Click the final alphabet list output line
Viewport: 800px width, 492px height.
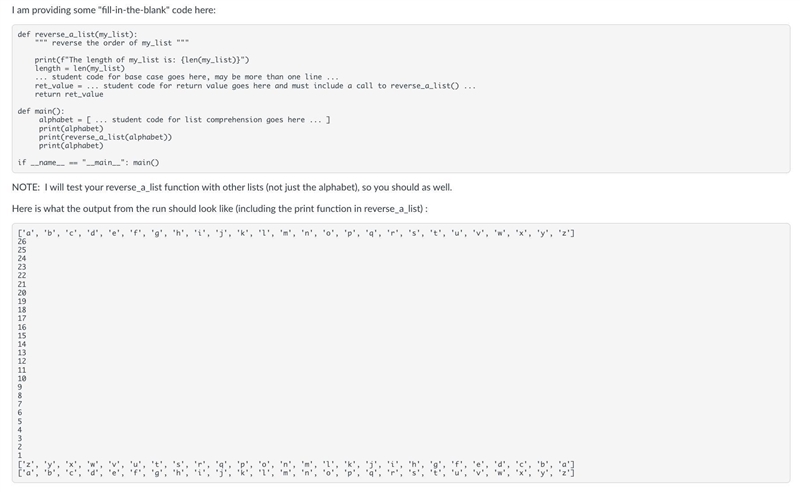[x=296, y=473]
